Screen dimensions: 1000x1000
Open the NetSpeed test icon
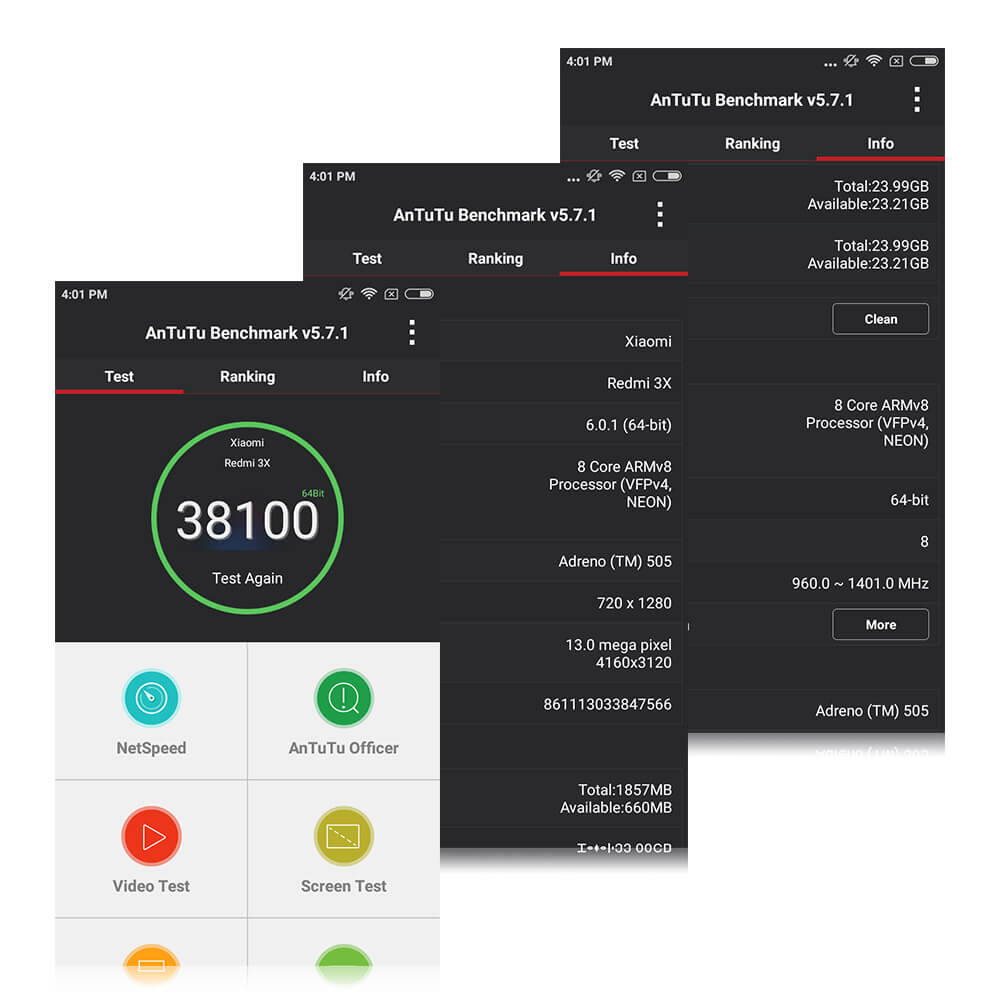pyautogui.click(x=151, y=698)
